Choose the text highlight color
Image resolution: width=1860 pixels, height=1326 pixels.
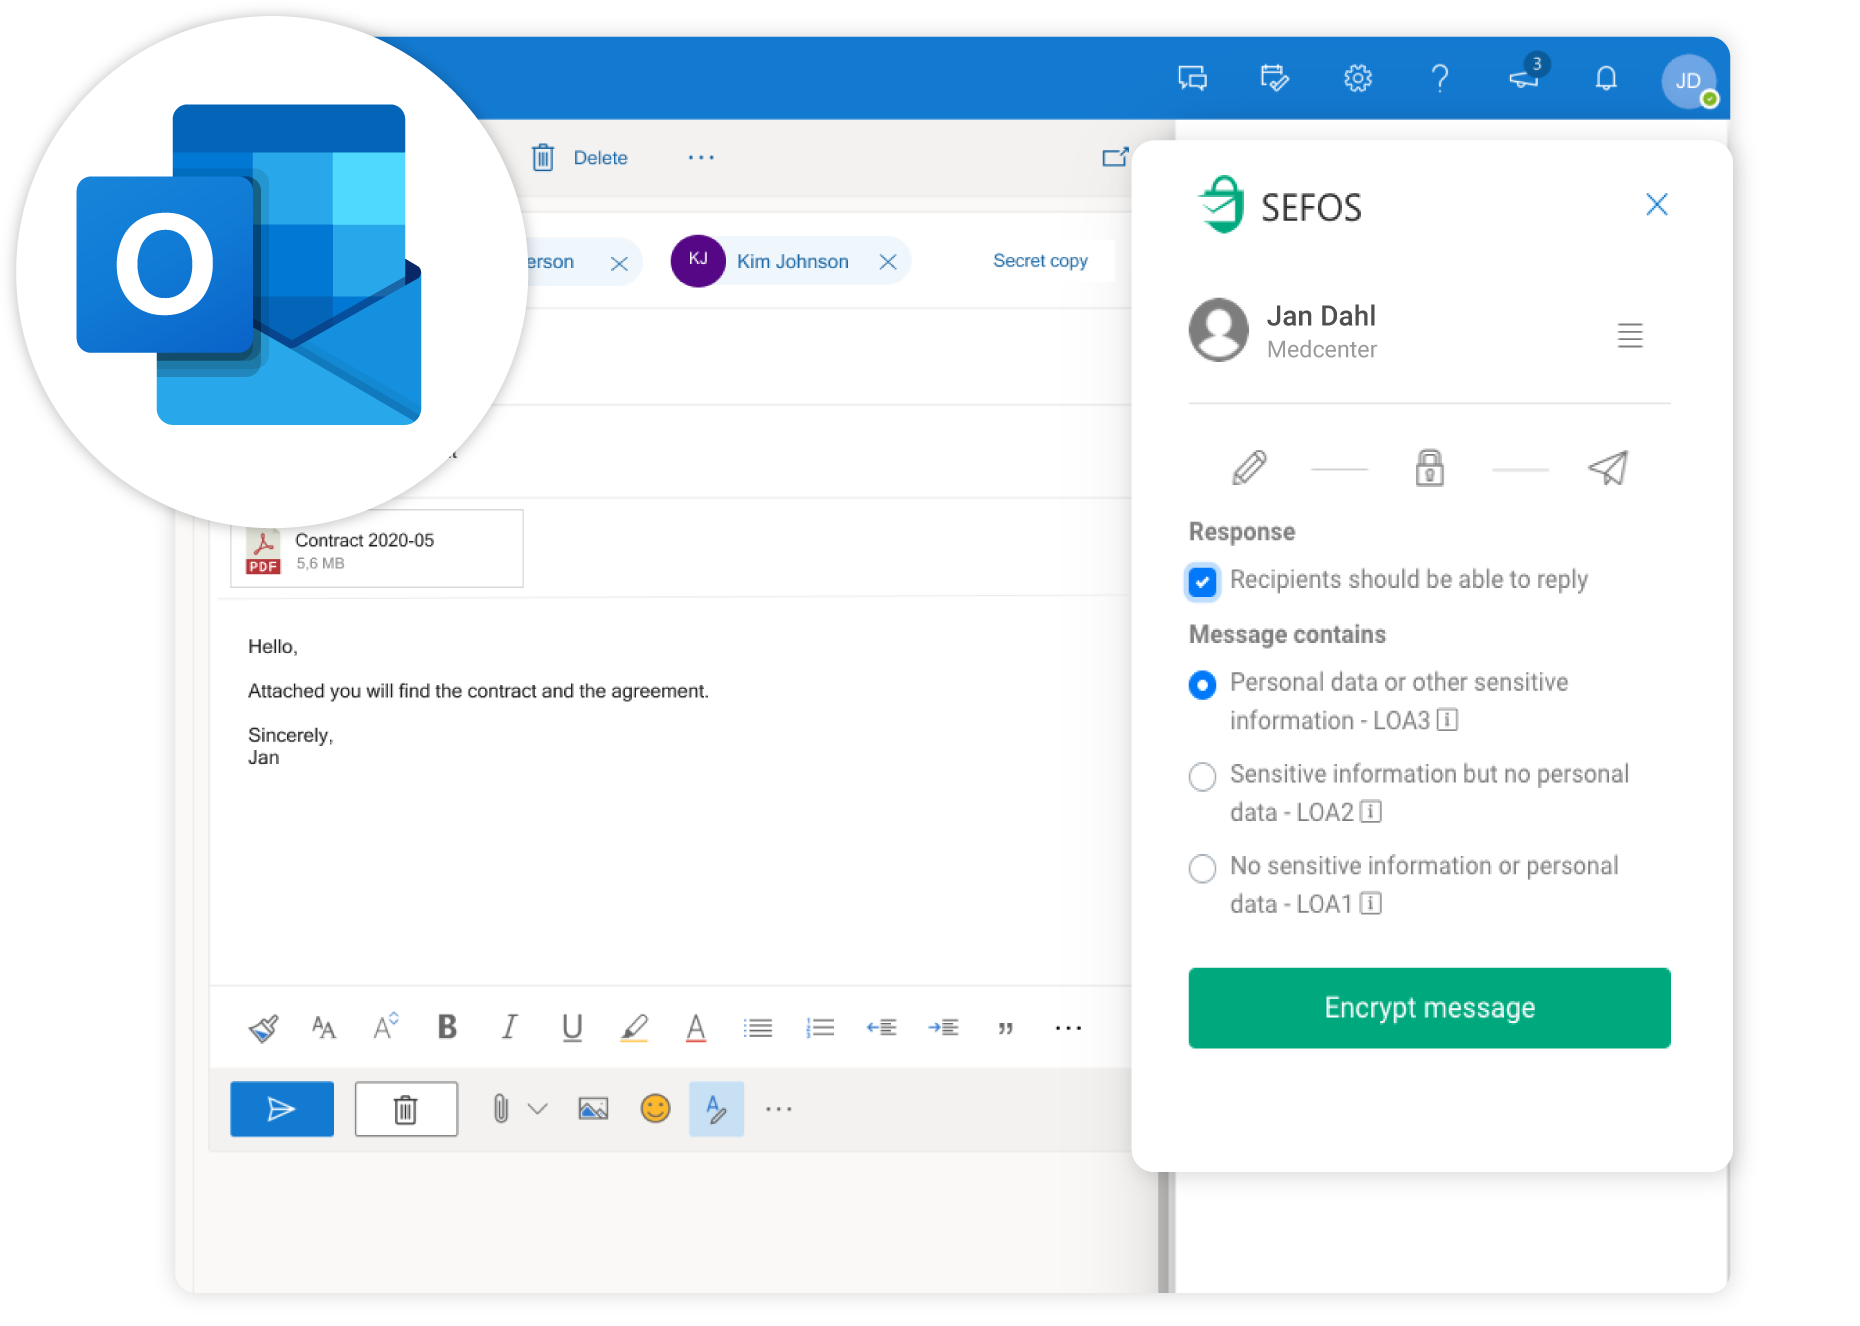pos(634,1028)
